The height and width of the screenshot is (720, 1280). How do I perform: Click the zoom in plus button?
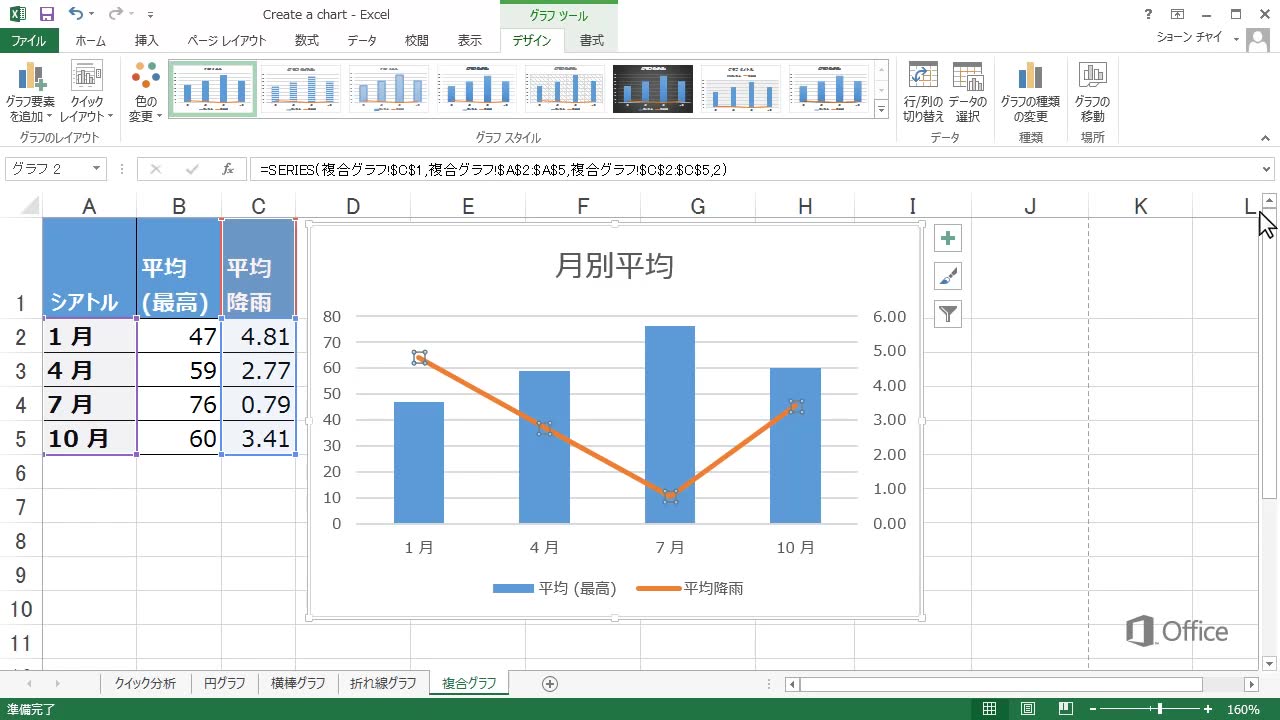[1208, 709]
